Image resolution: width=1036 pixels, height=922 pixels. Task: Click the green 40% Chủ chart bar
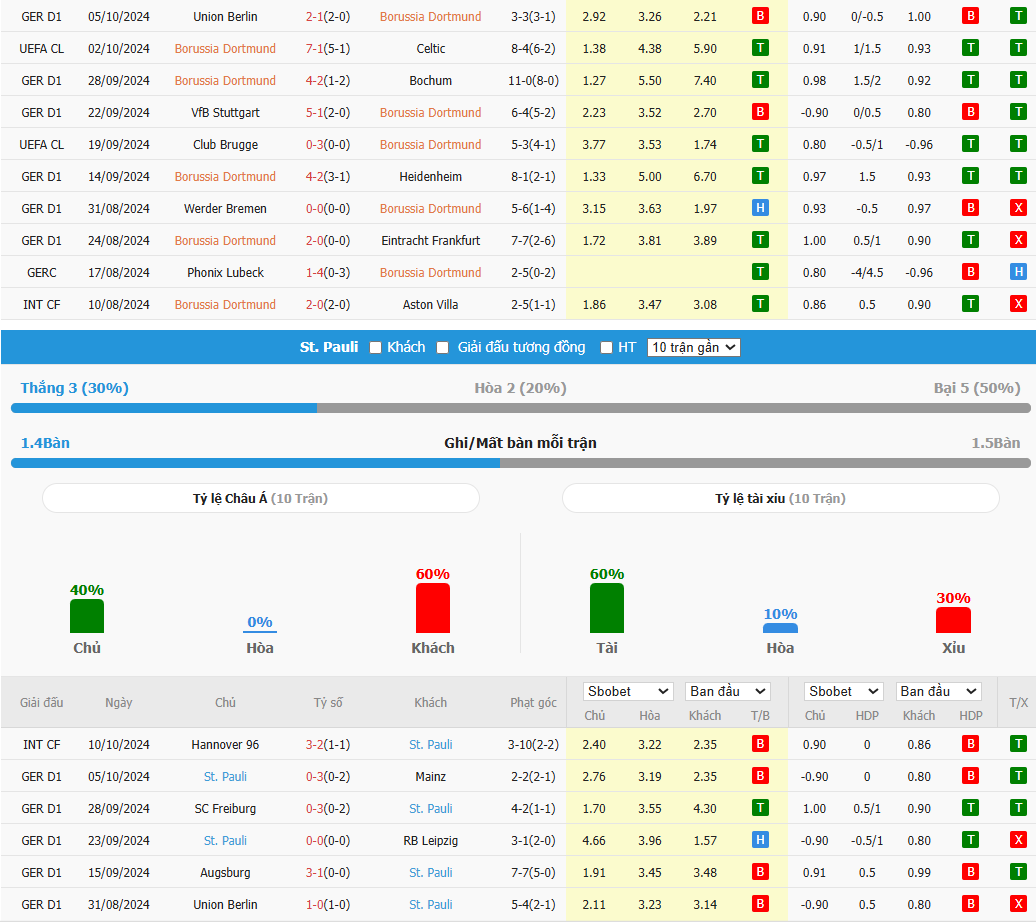coord(87,616)
